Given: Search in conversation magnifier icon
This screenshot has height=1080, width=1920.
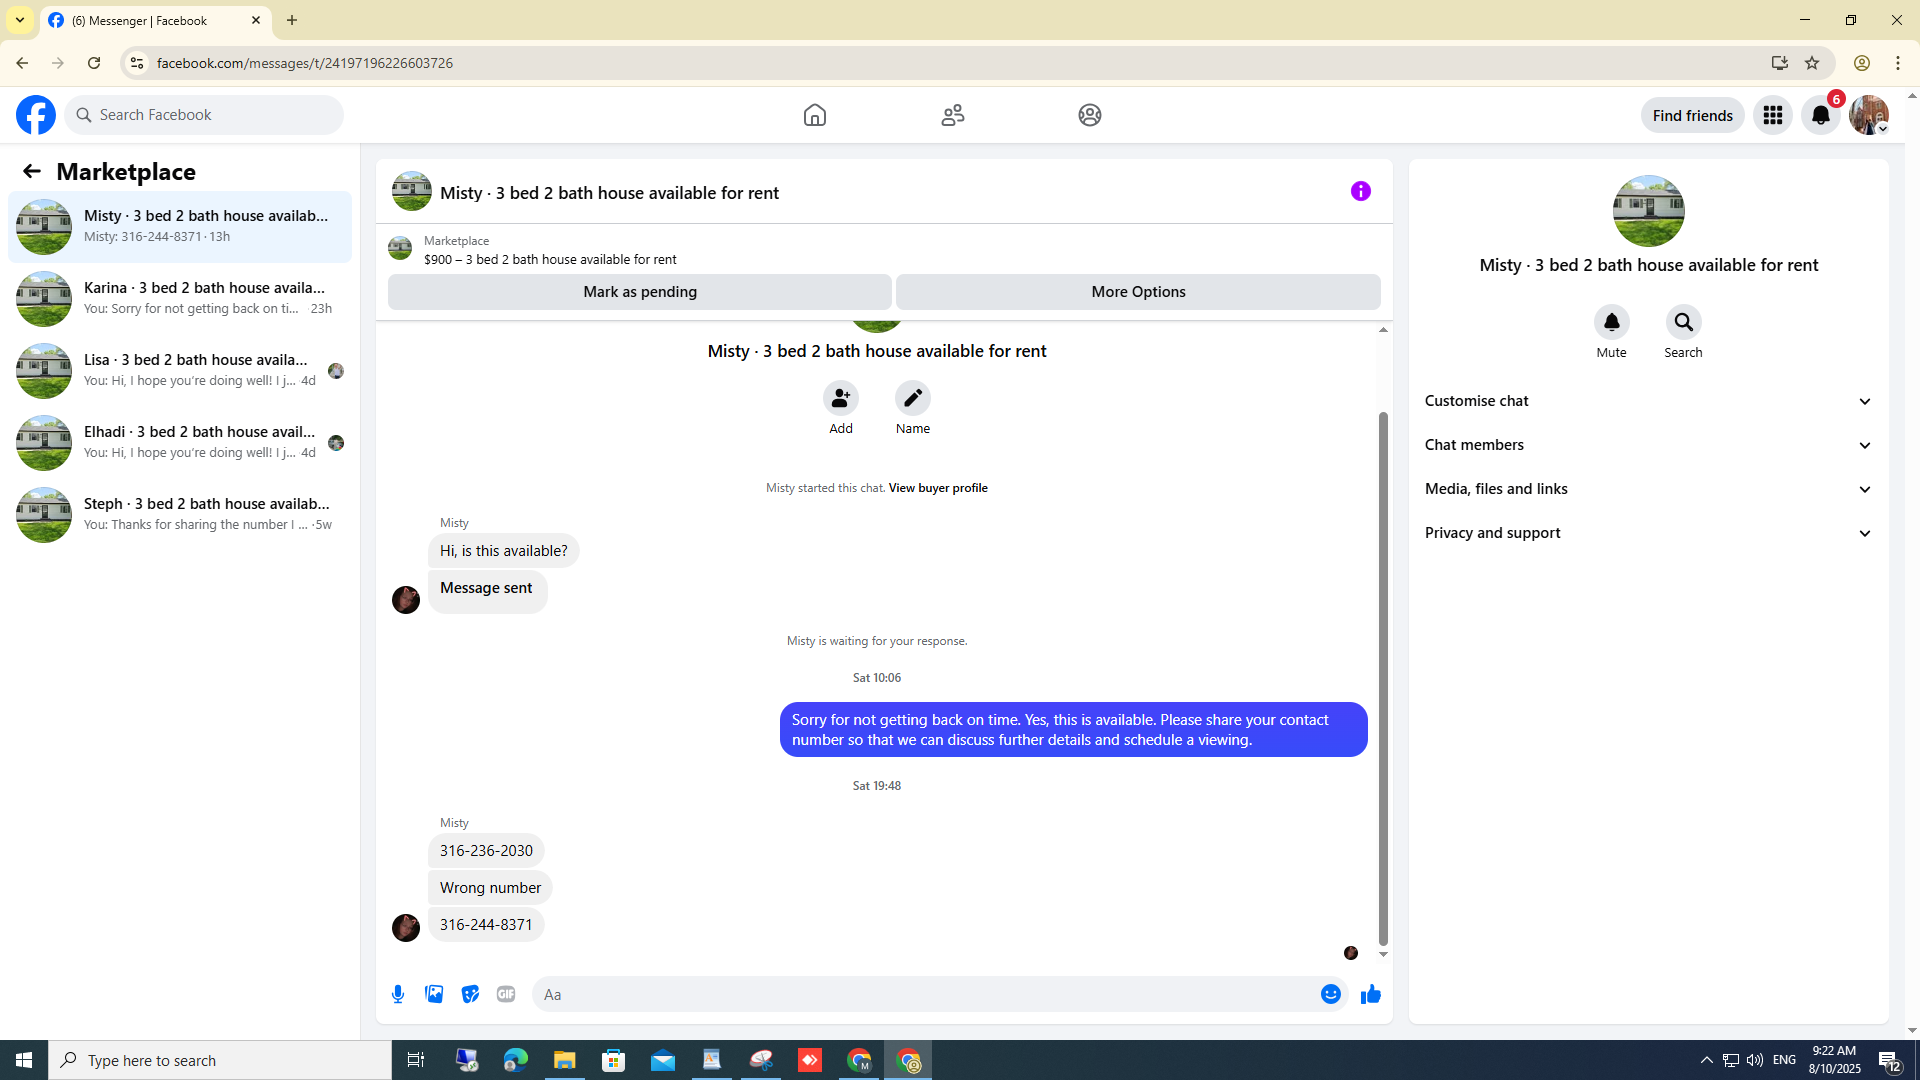Looking at the screenshot, I should click(x=1683, y=322).
